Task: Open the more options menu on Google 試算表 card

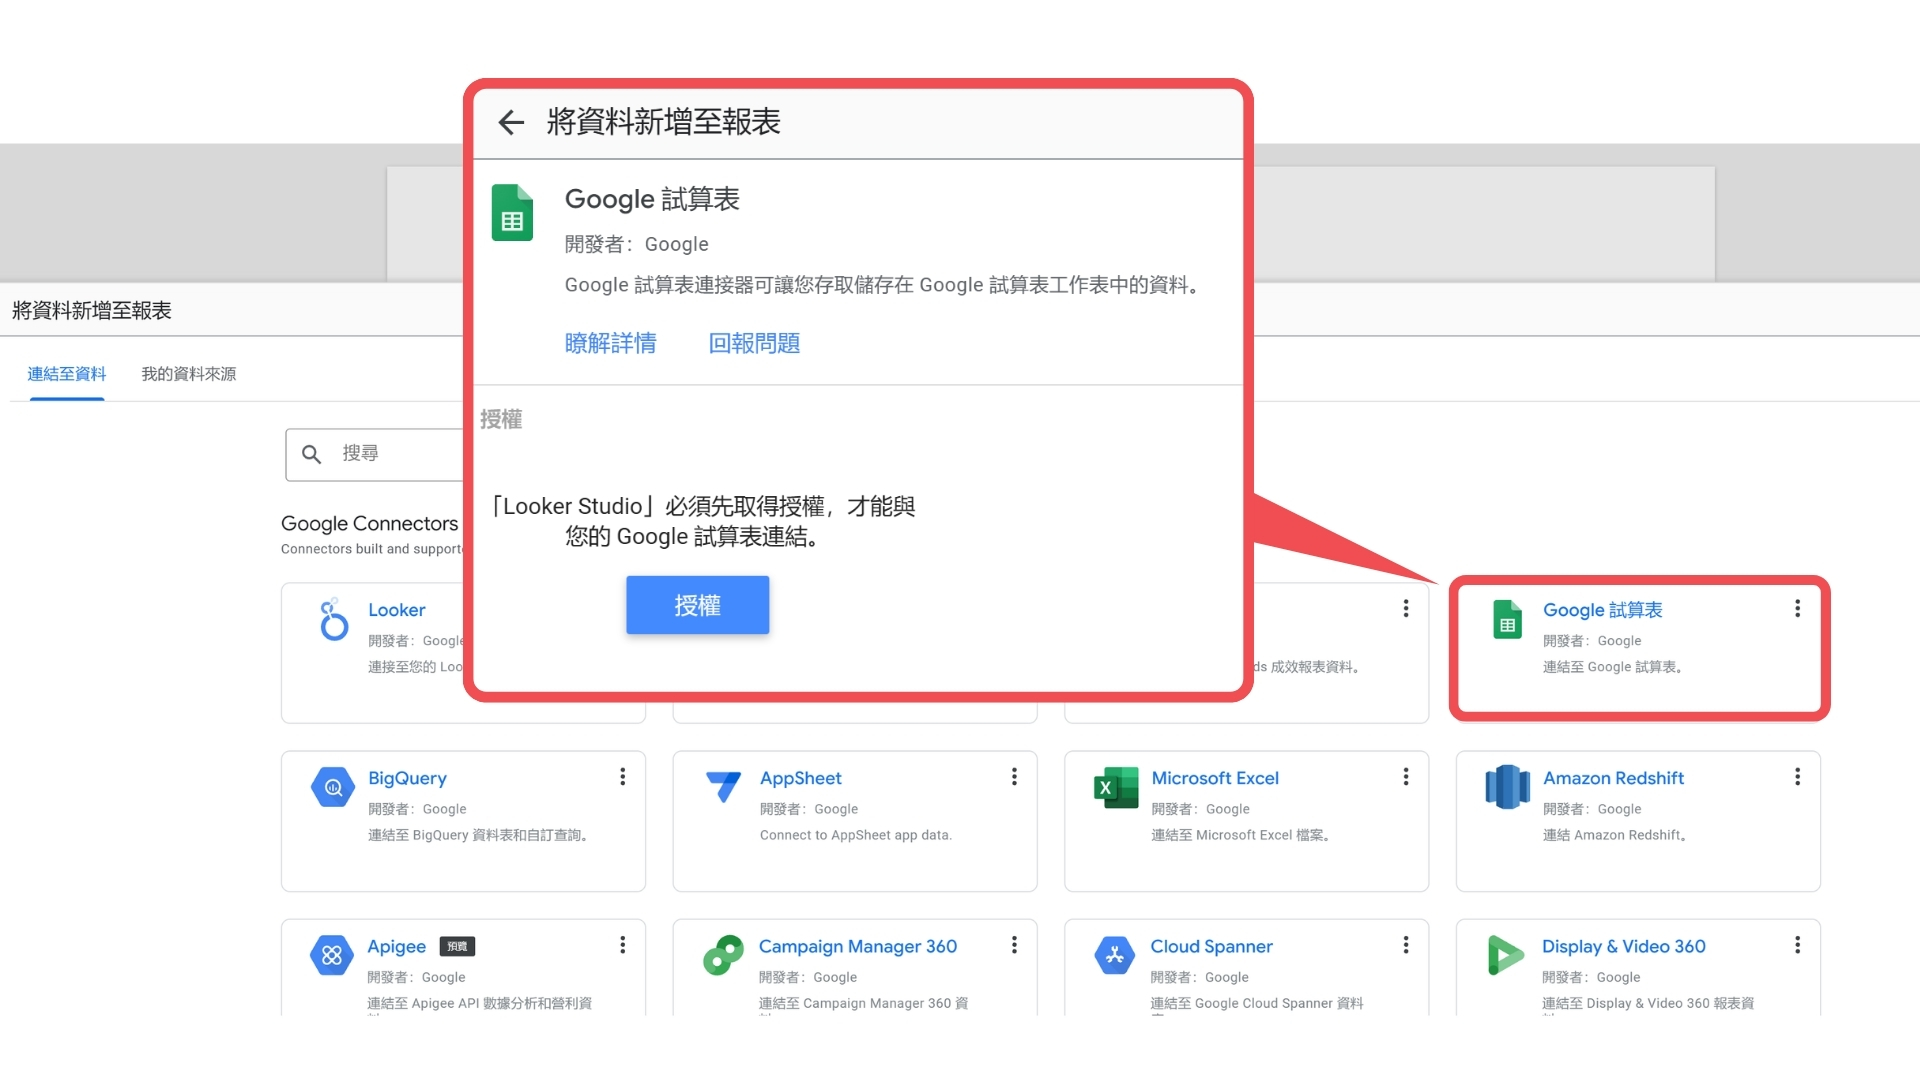Action: (x=1797, y=608)
